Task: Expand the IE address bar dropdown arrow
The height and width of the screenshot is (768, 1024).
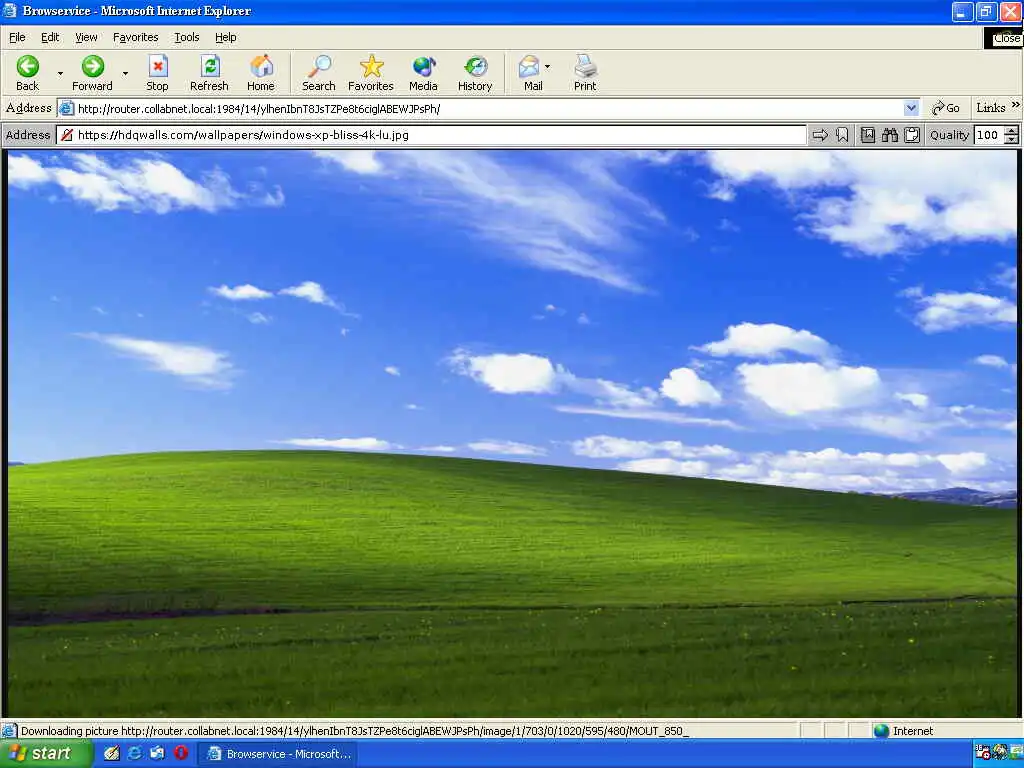Action: click(911, 108)
